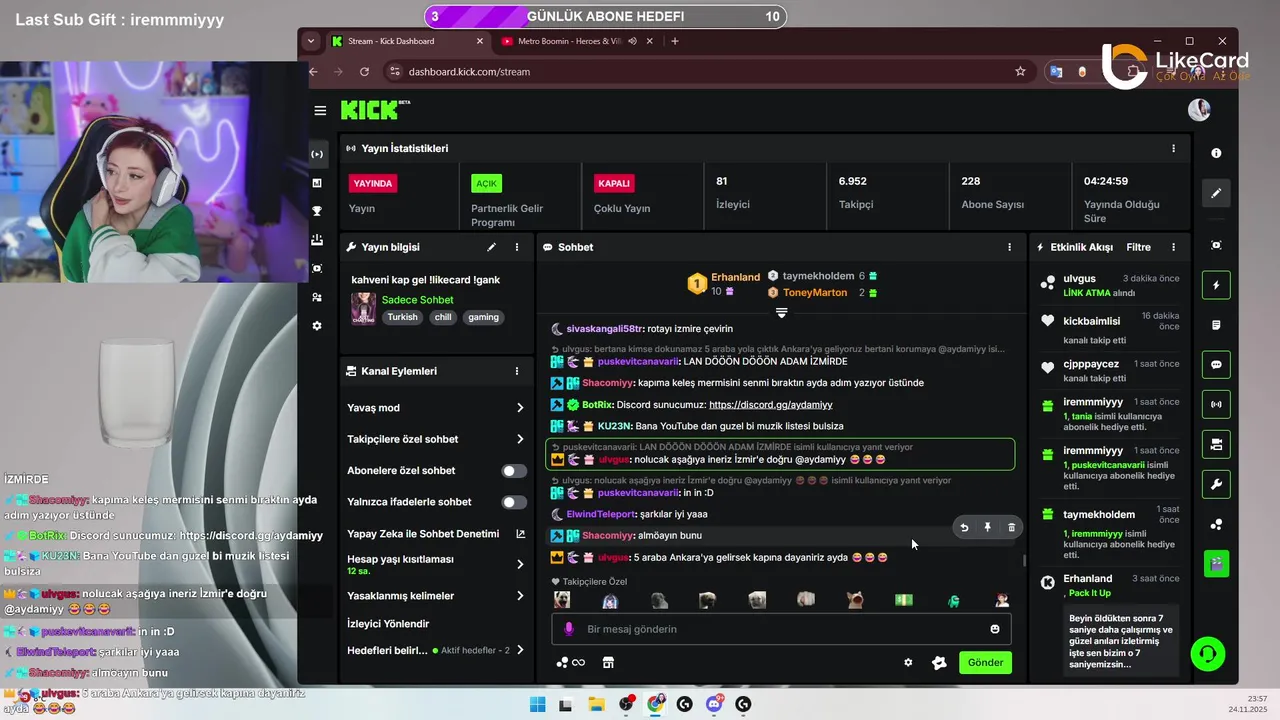
Task: Expand Yavaş mod options
Action: point(520,408)
